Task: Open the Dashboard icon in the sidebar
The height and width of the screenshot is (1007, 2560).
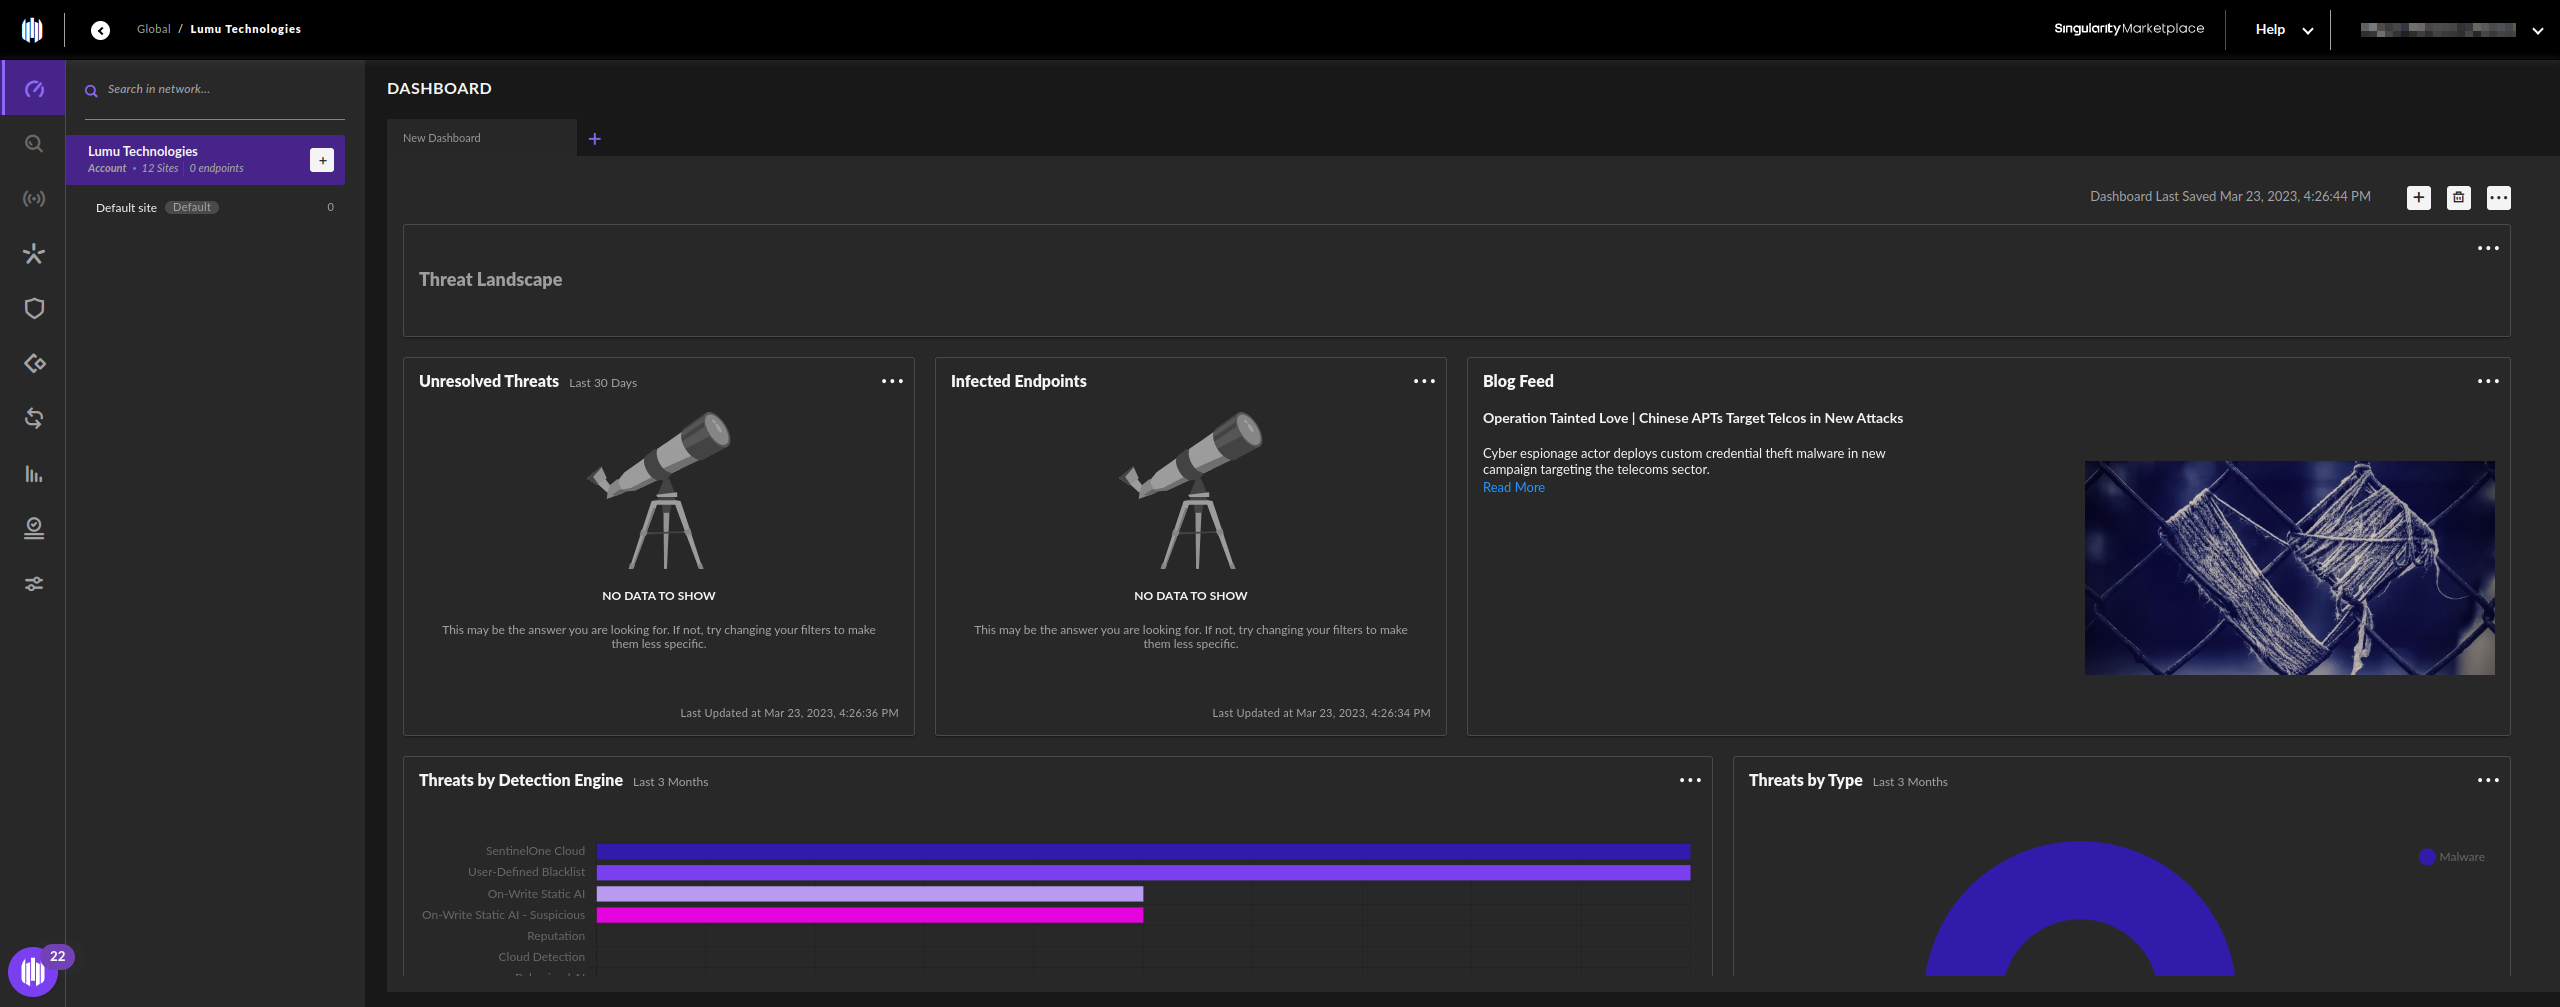Action: coord(34,89)
